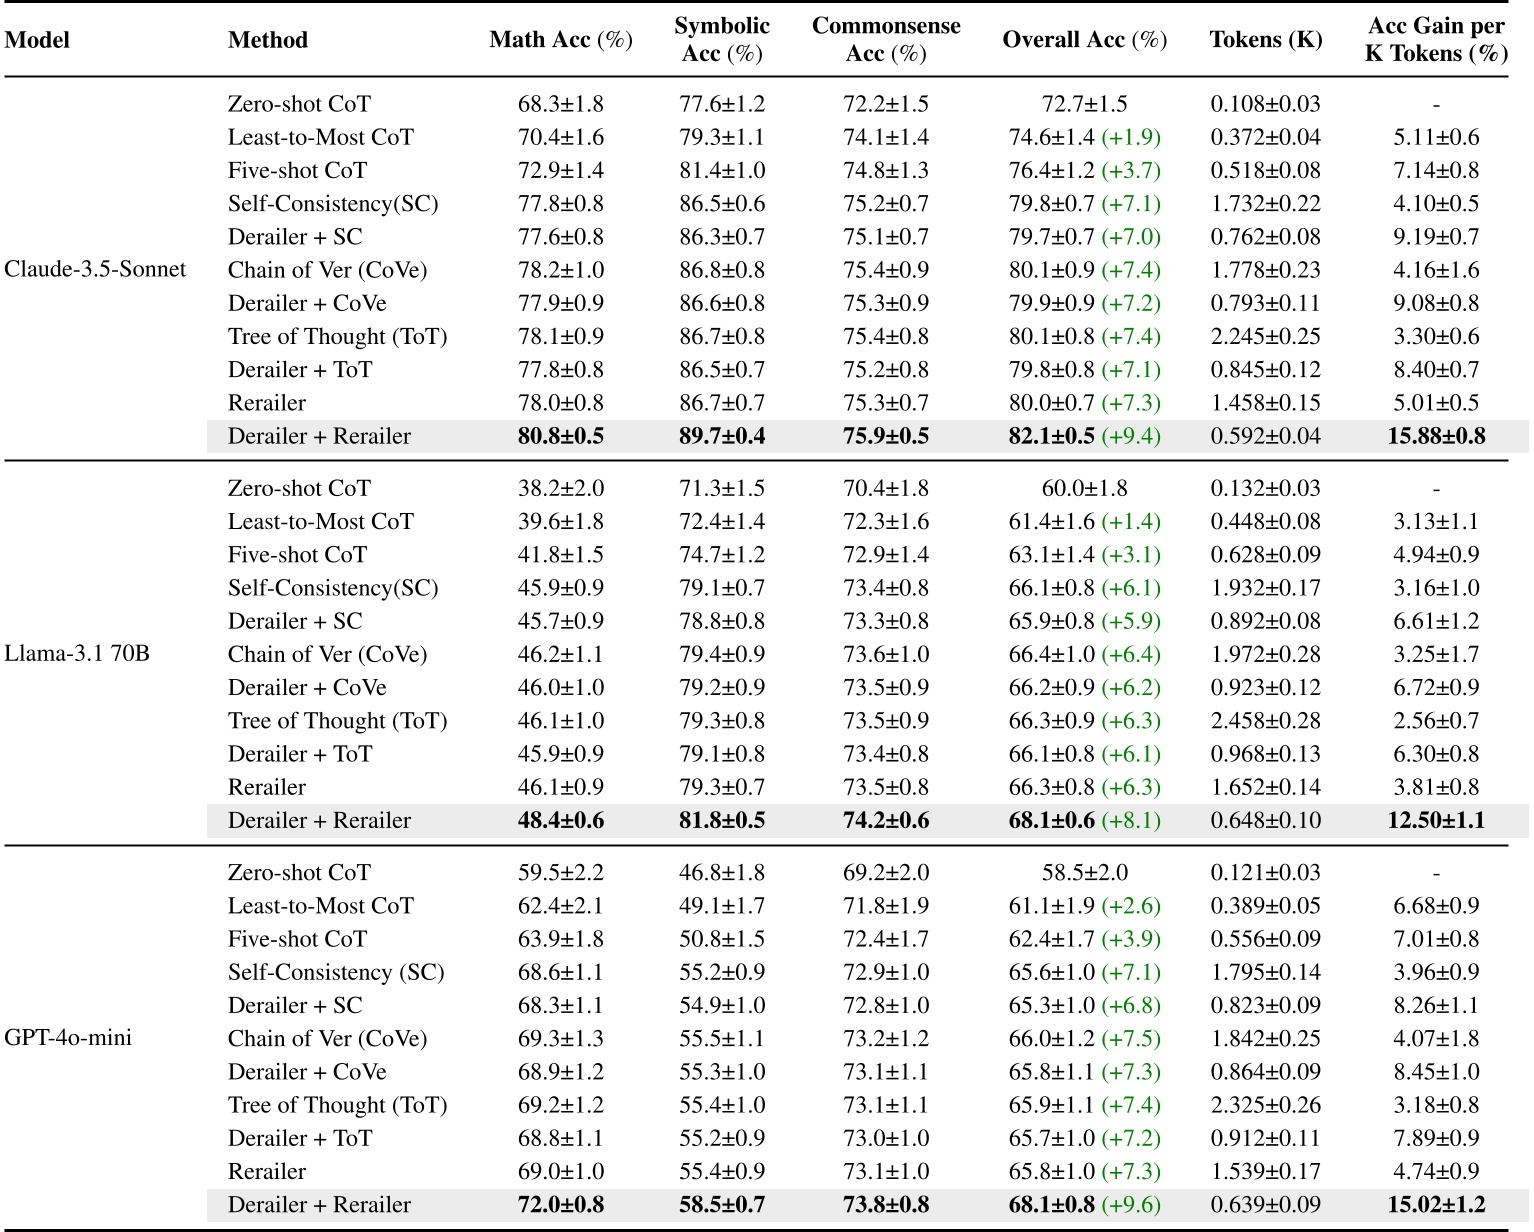Screen dimensions: 1534x1232
Task: Select the Math Acc (%) column header
Action: pos(560,40)
